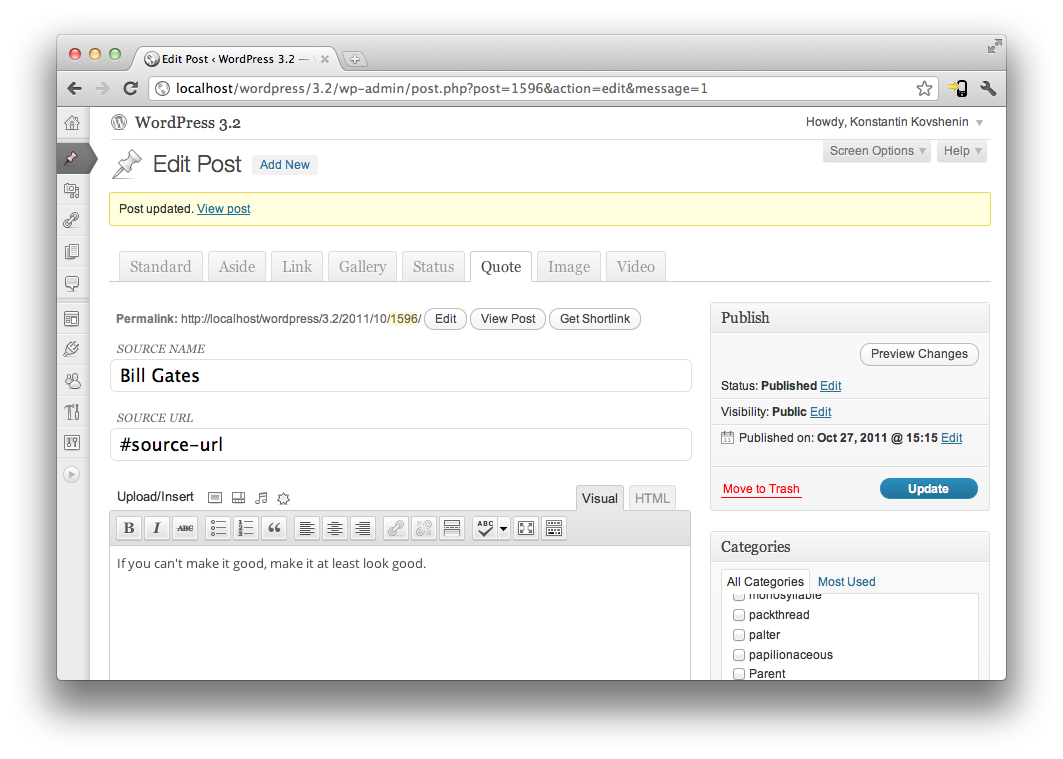Image resolution: width=1063 pixels, height=759 pixels.
Task: Click Edit link next to Visibility Public
Action: click(x=820, y=411)
